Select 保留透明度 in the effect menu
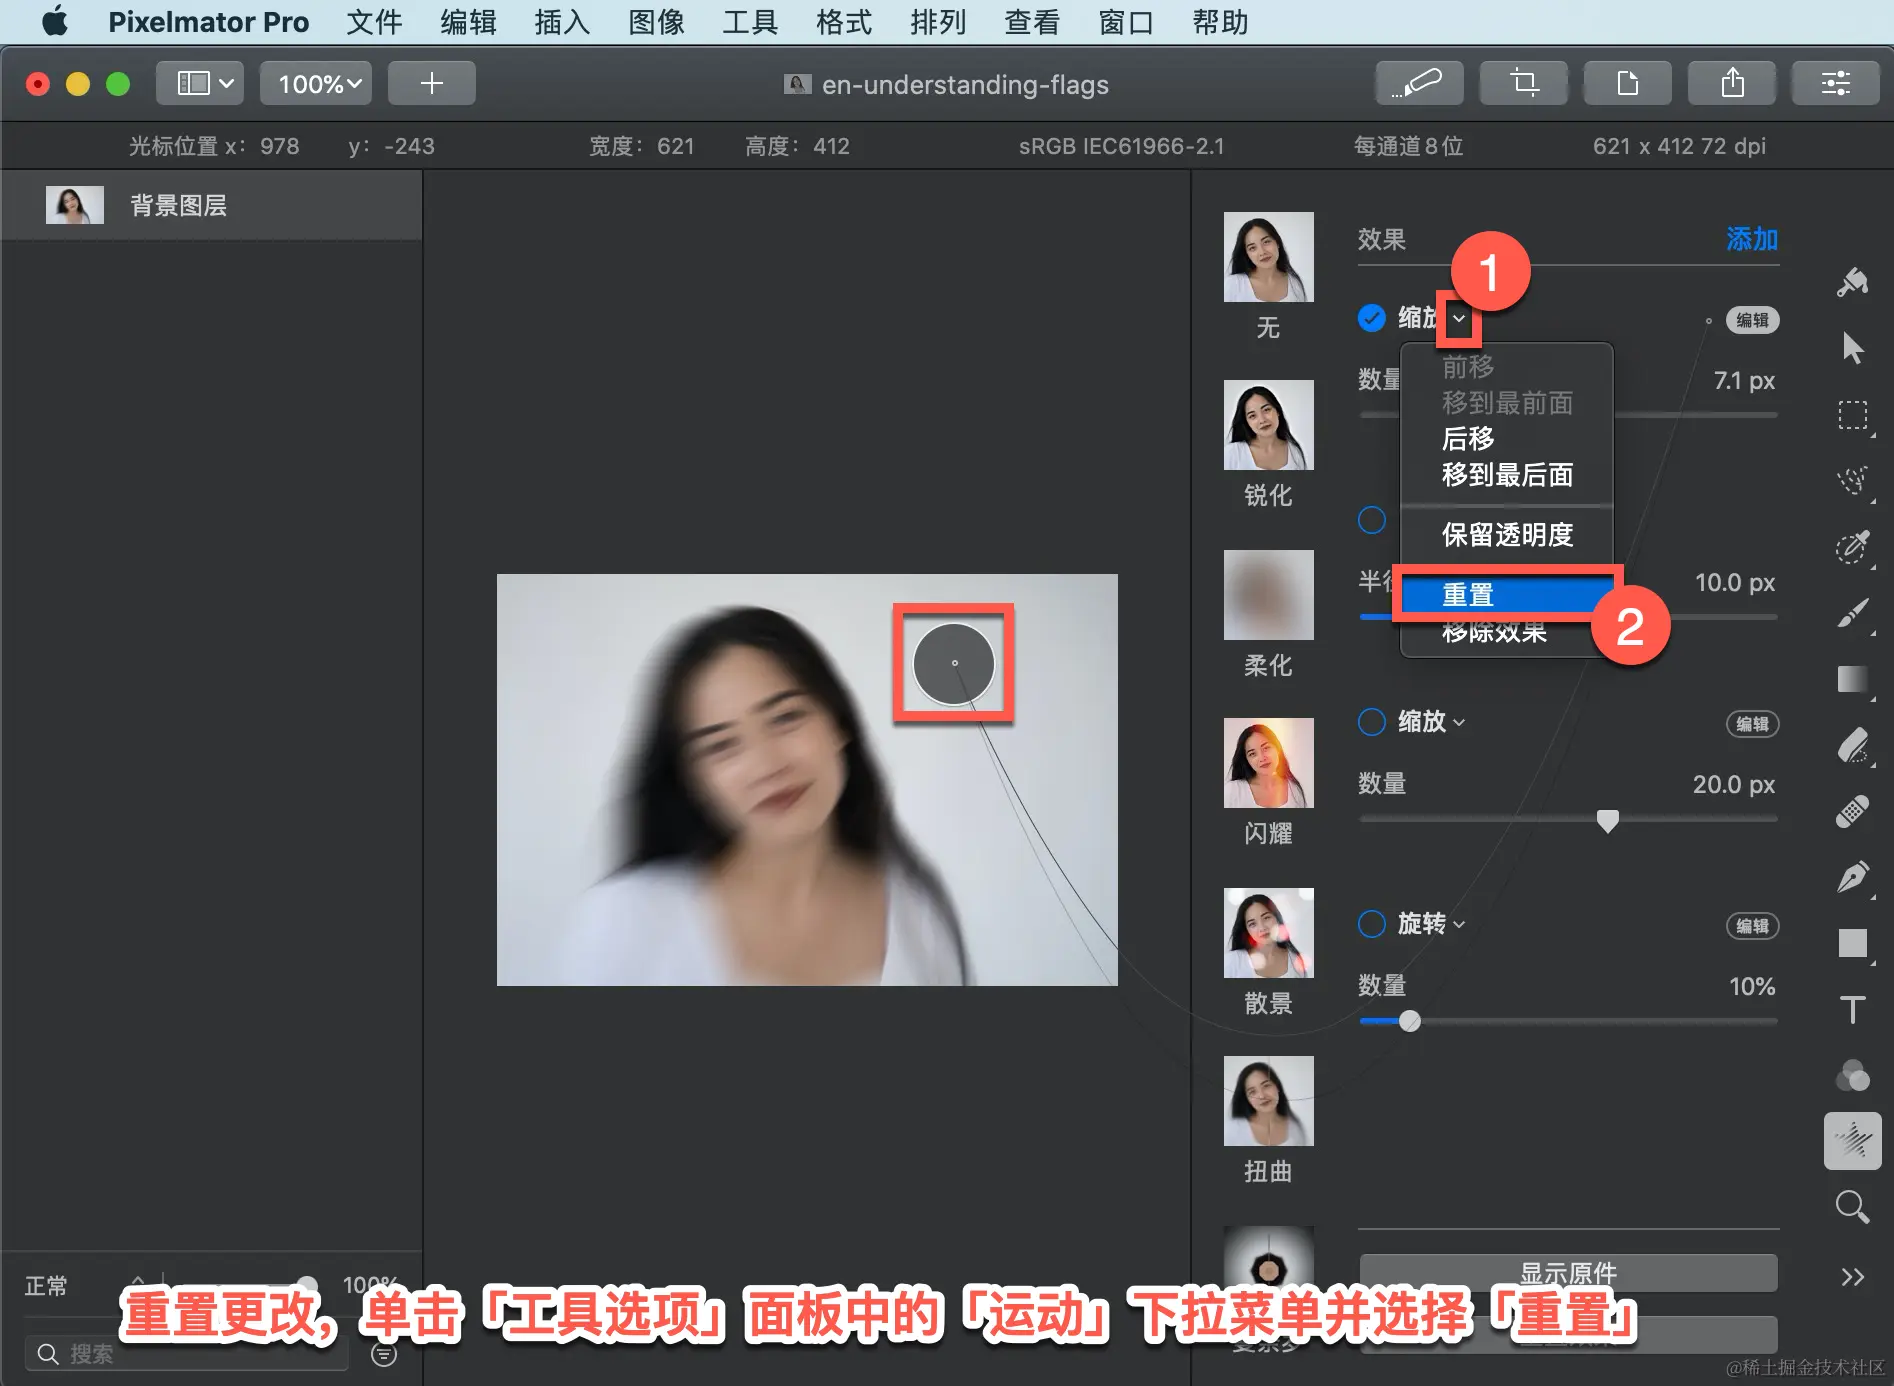 (1507, 535)
